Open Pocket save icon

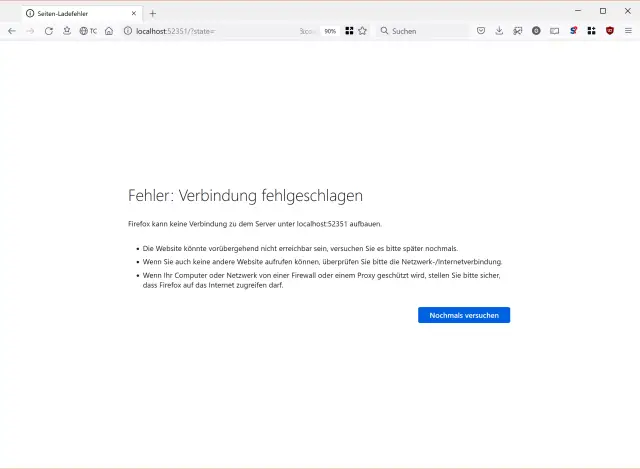481,31
